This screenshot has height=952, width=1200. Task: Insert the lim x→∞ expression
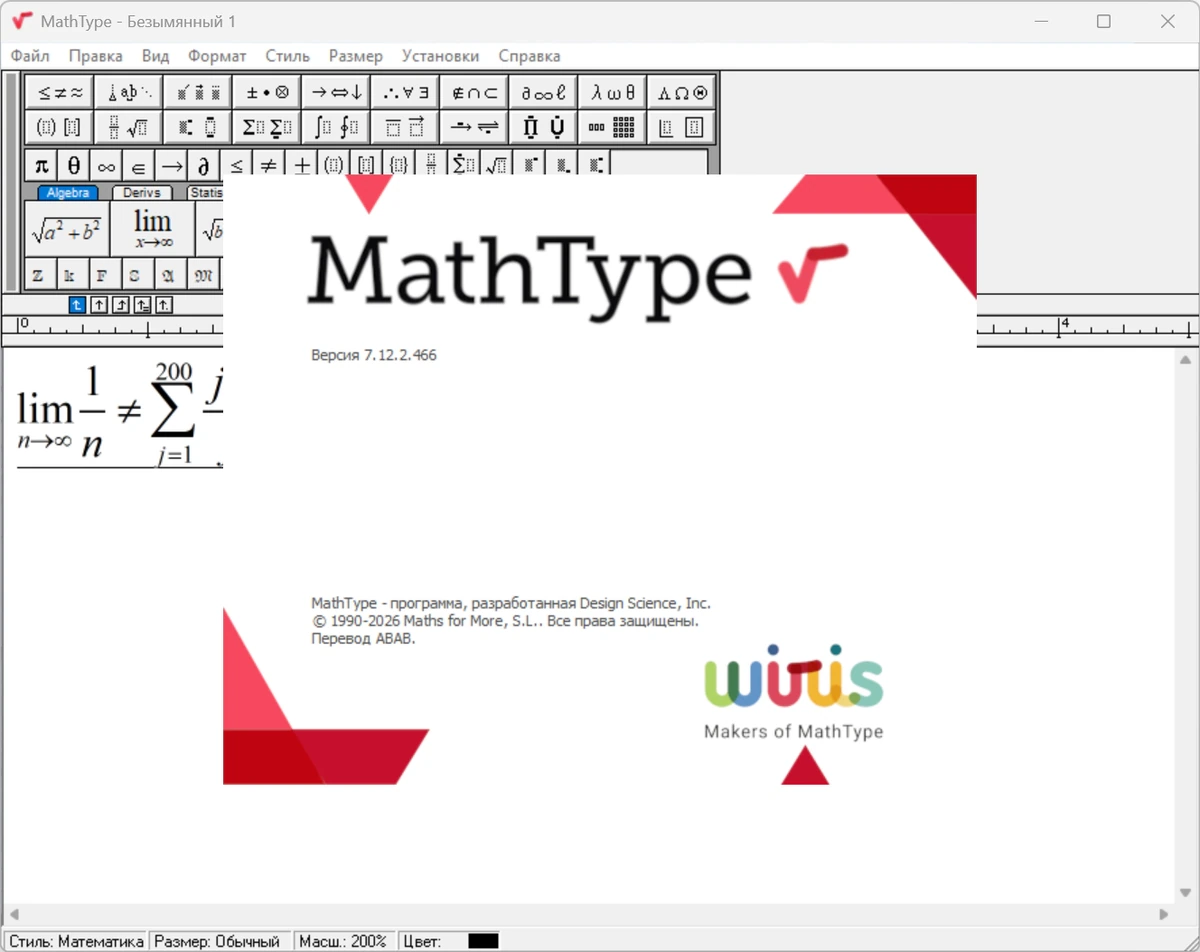tap(152, 229)
